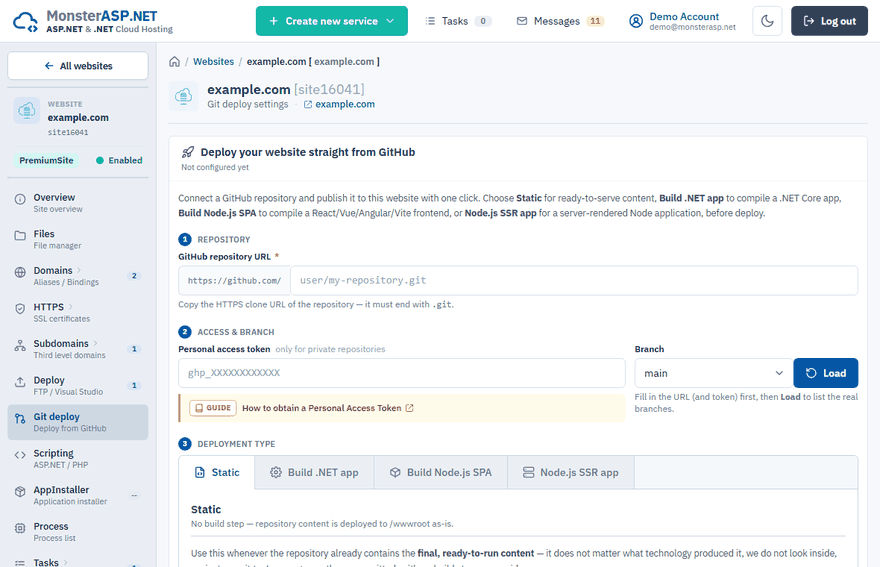Click the GUIDE badge

213,408
